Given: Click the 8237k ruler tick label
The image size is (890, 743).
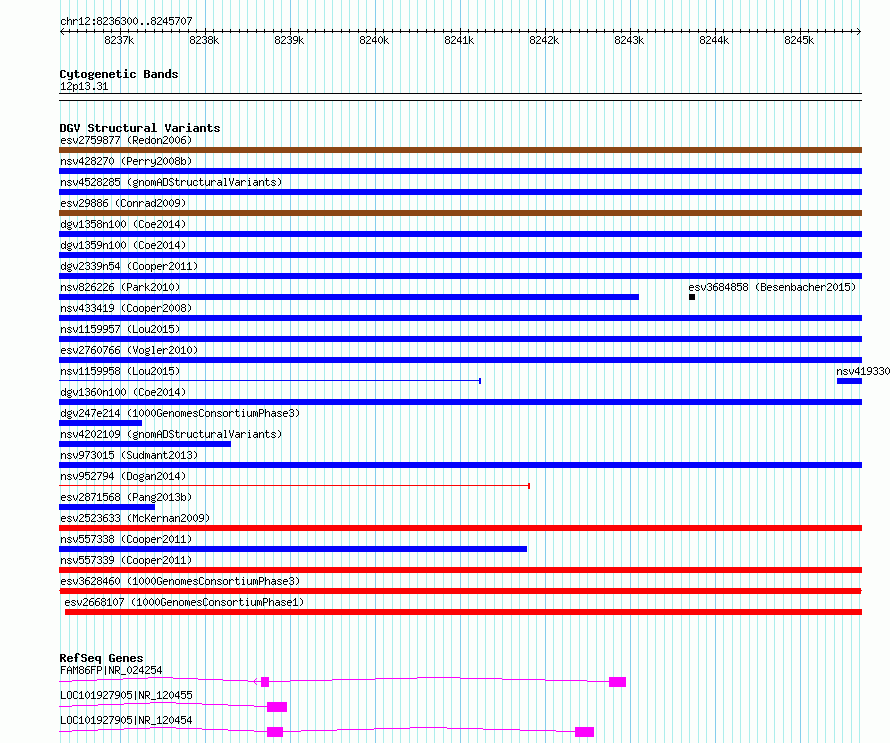Looking at the screenshot, I should 119,40.
